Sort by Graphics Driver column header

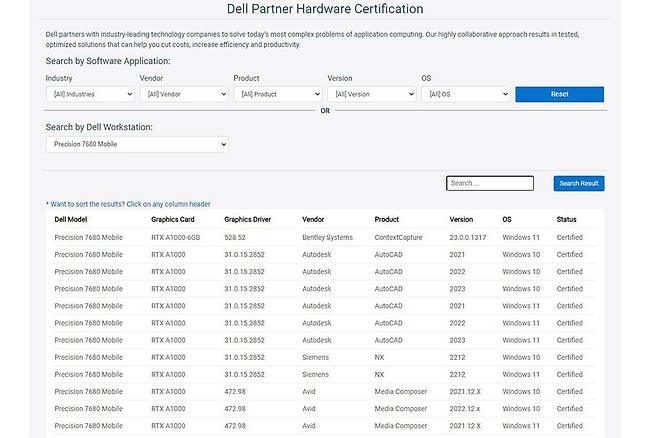click(x=248, y=219)
